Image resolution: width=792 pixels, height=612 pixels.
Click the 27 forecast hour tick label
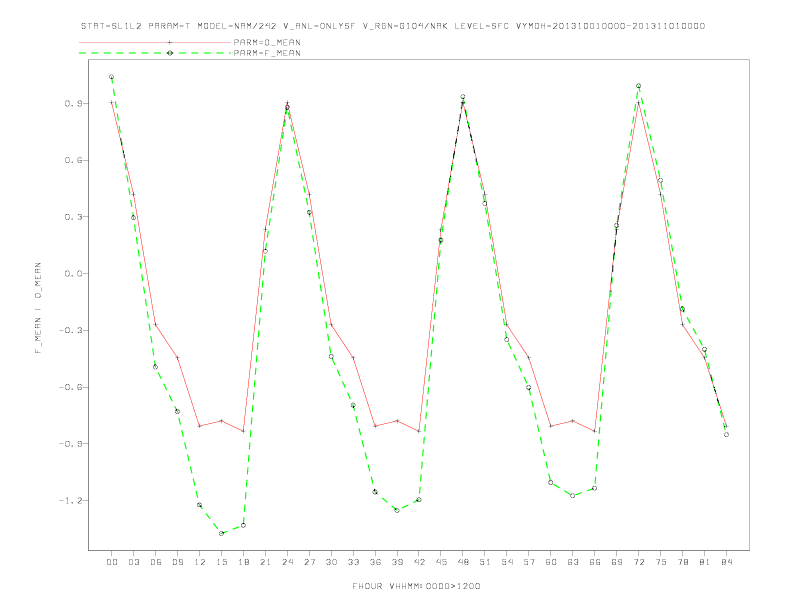point(309,562)
